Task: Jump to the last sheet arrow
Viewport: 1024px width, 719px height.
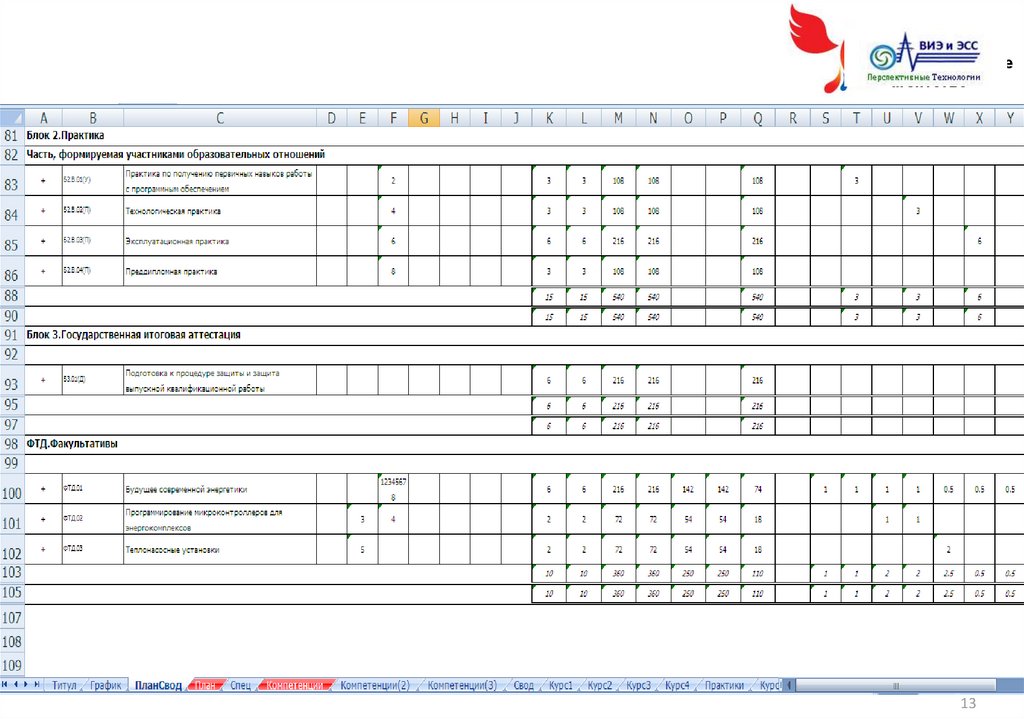Action: tap(37, 684)
